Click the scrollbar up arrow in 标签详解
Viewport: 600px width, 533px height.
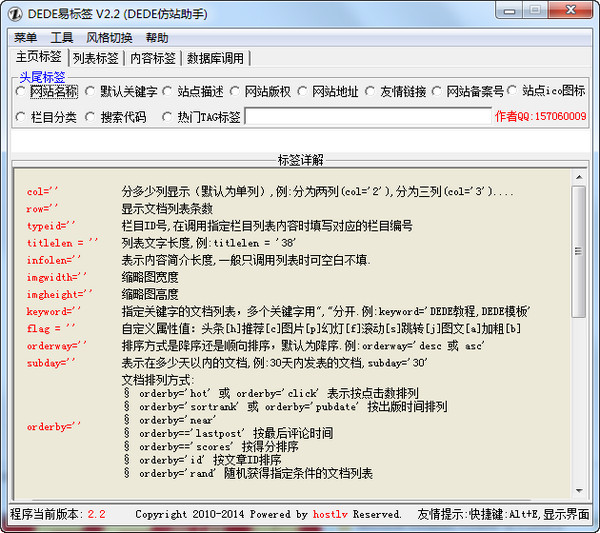coord(579,177)
